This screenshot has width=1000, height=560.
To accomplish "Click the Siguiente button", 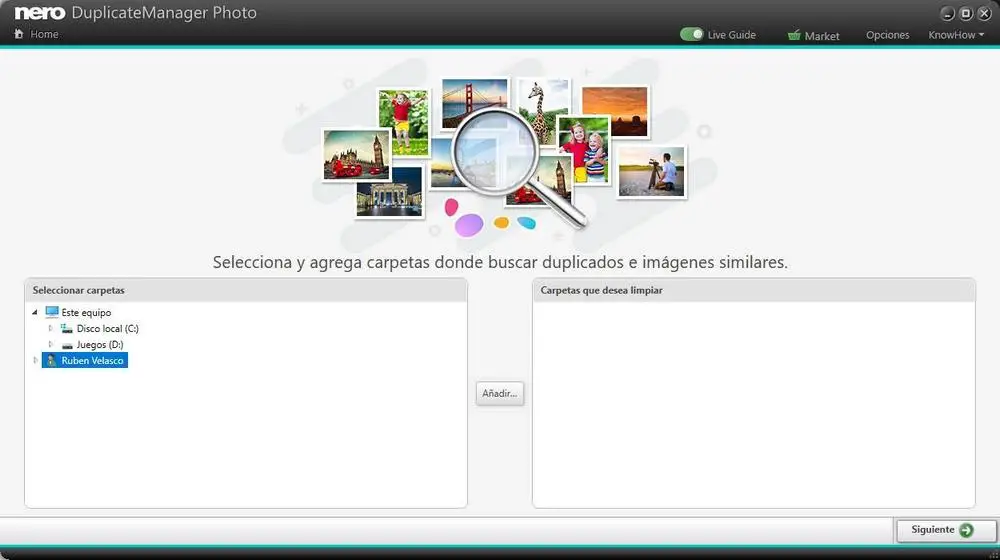I will (x=946, y=530).
